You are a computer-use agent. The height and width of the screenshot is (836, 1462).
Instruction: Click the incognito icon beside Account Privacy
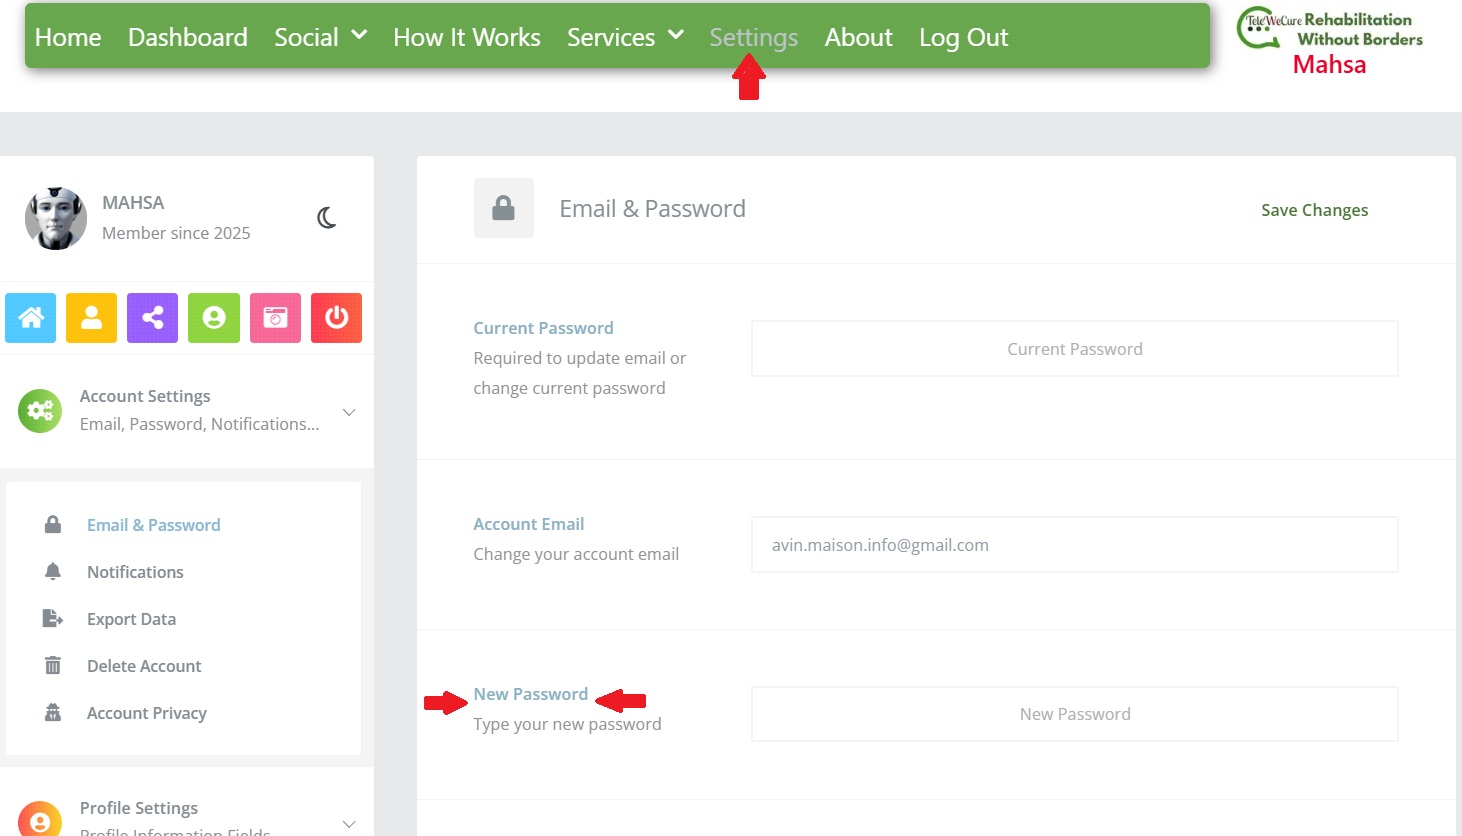[53, 713]
